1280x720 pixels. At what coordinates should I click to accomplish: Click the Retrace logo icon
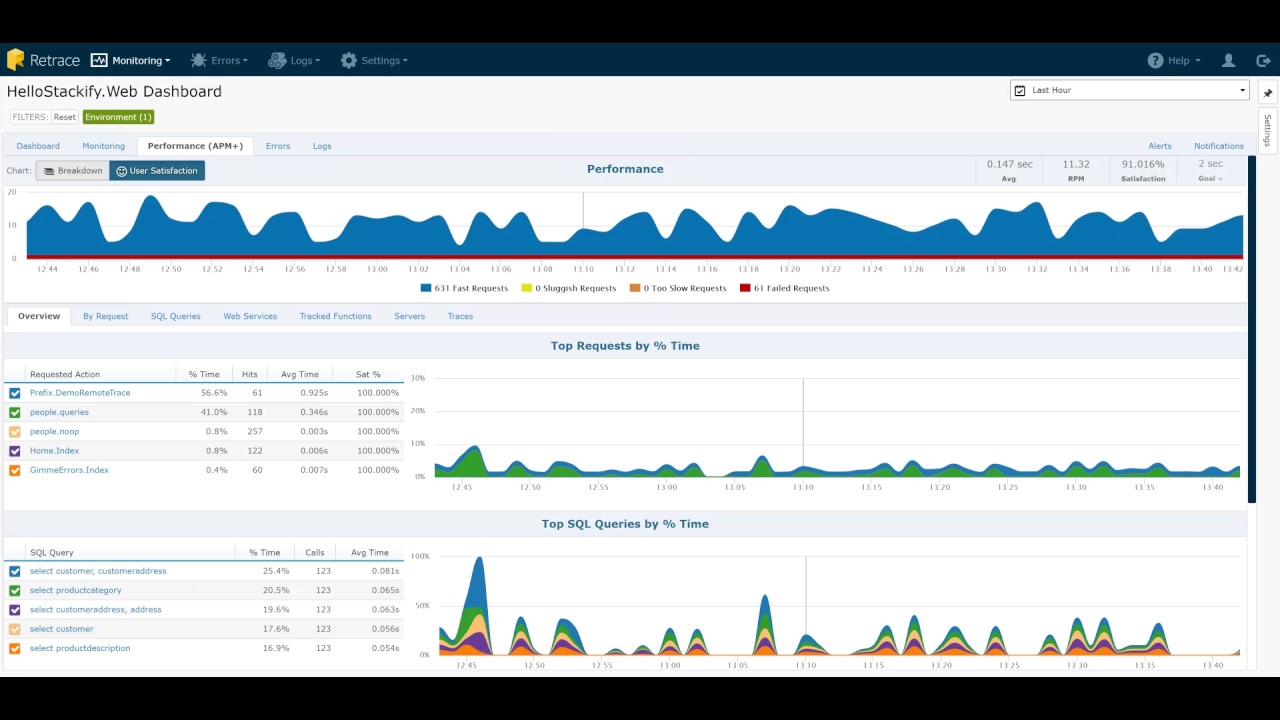15,60
